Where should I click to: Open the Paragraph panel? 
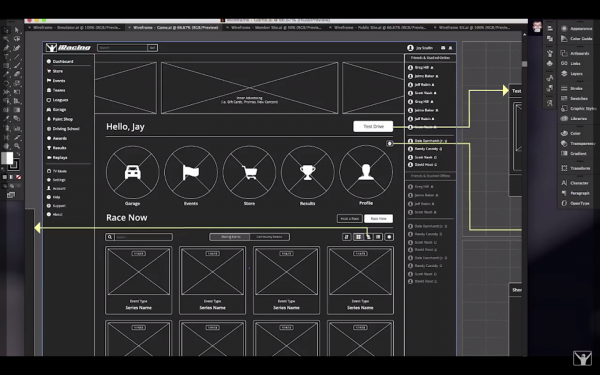576,193
